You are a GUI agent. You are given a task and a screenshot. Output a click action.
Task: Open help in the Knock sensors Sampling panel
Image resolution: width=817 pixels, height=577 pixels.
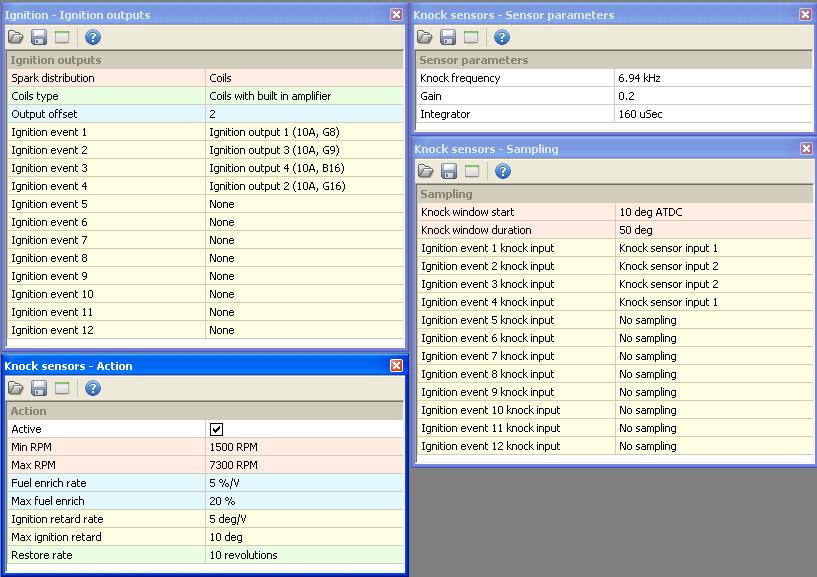click(503, 172)
